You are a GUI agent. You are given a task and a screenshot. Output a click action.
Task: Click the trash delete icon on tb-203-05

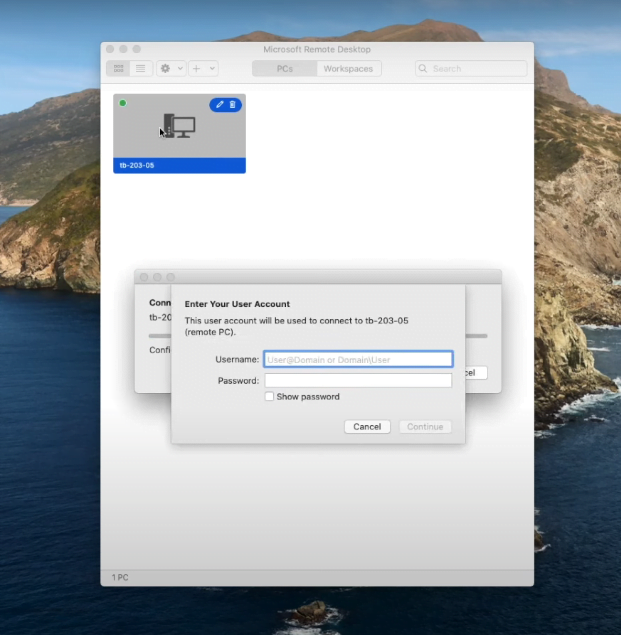(x=233, y=105)
